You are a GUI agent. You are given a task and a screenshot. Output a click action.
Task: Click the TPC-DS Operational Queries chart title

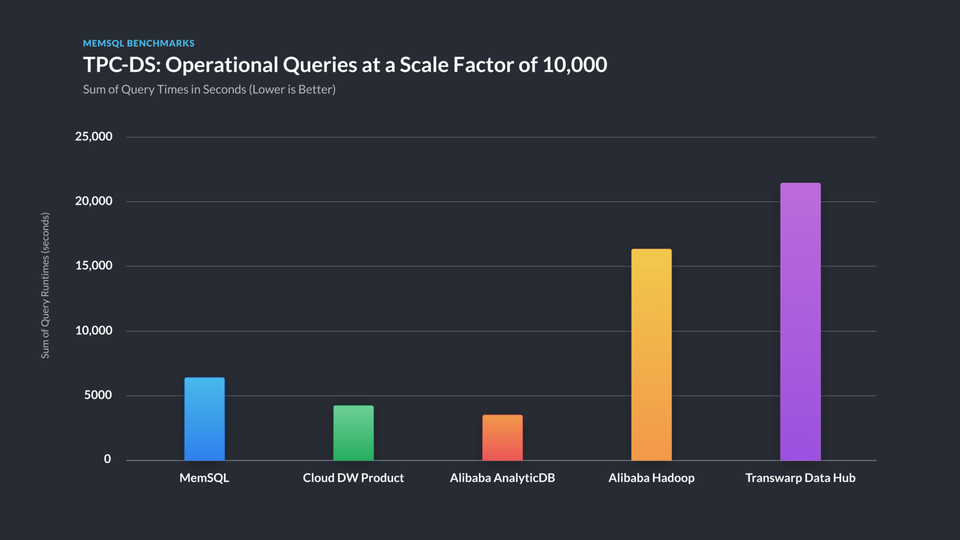[345, 66]
